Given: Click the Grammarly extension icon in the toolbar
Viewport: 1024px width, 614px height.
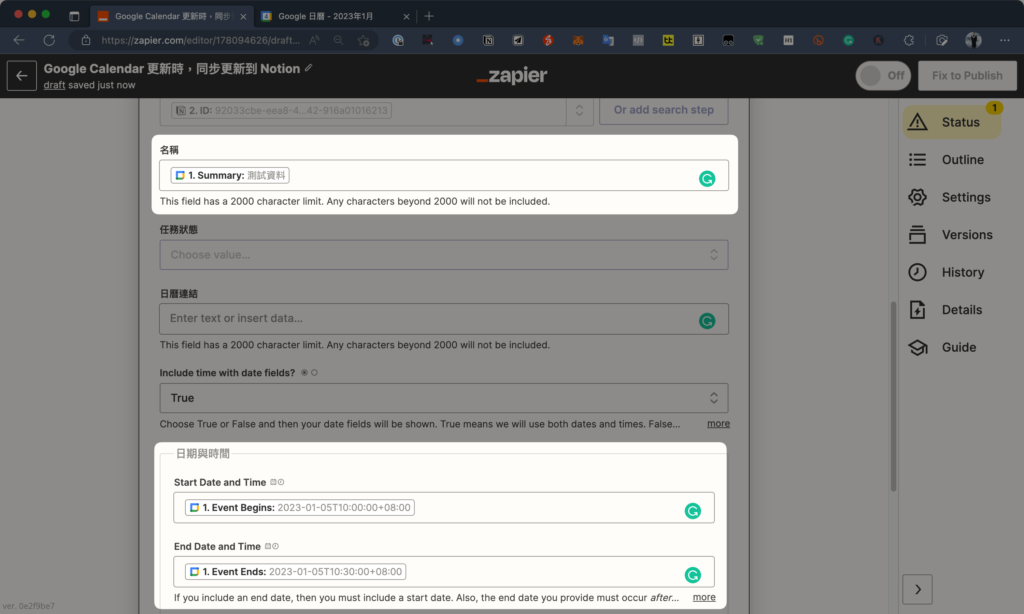Looking at the screenshot, I should [x=848, y=40].
